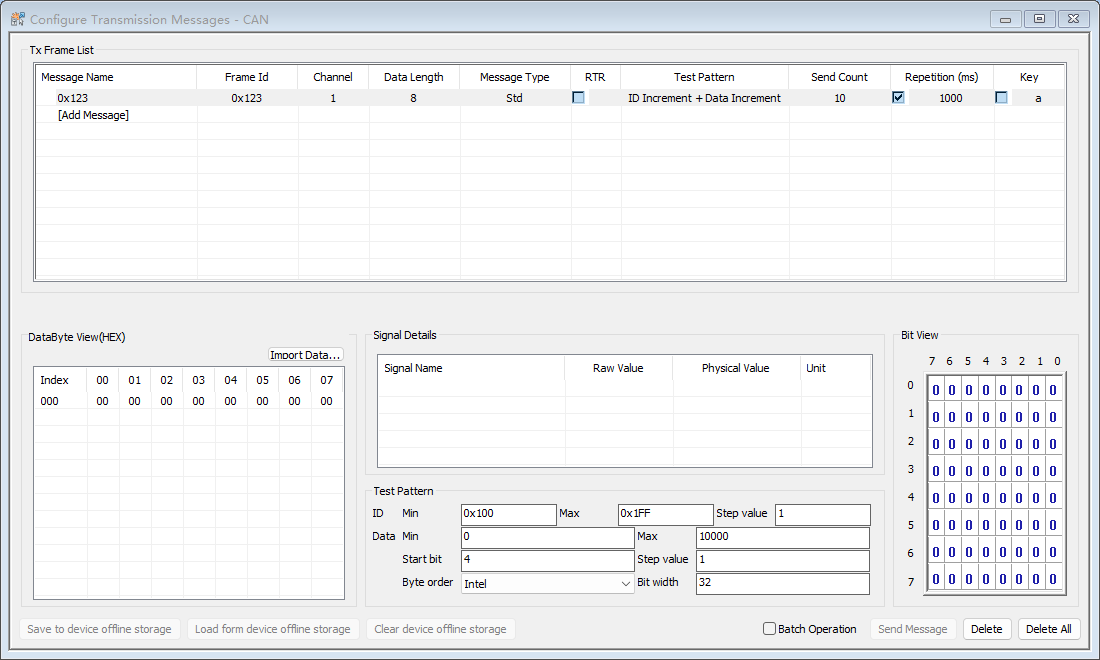The image size is (1100, 660).
Task: Click the Import Data... button
Action: click(x=305, y=355)
